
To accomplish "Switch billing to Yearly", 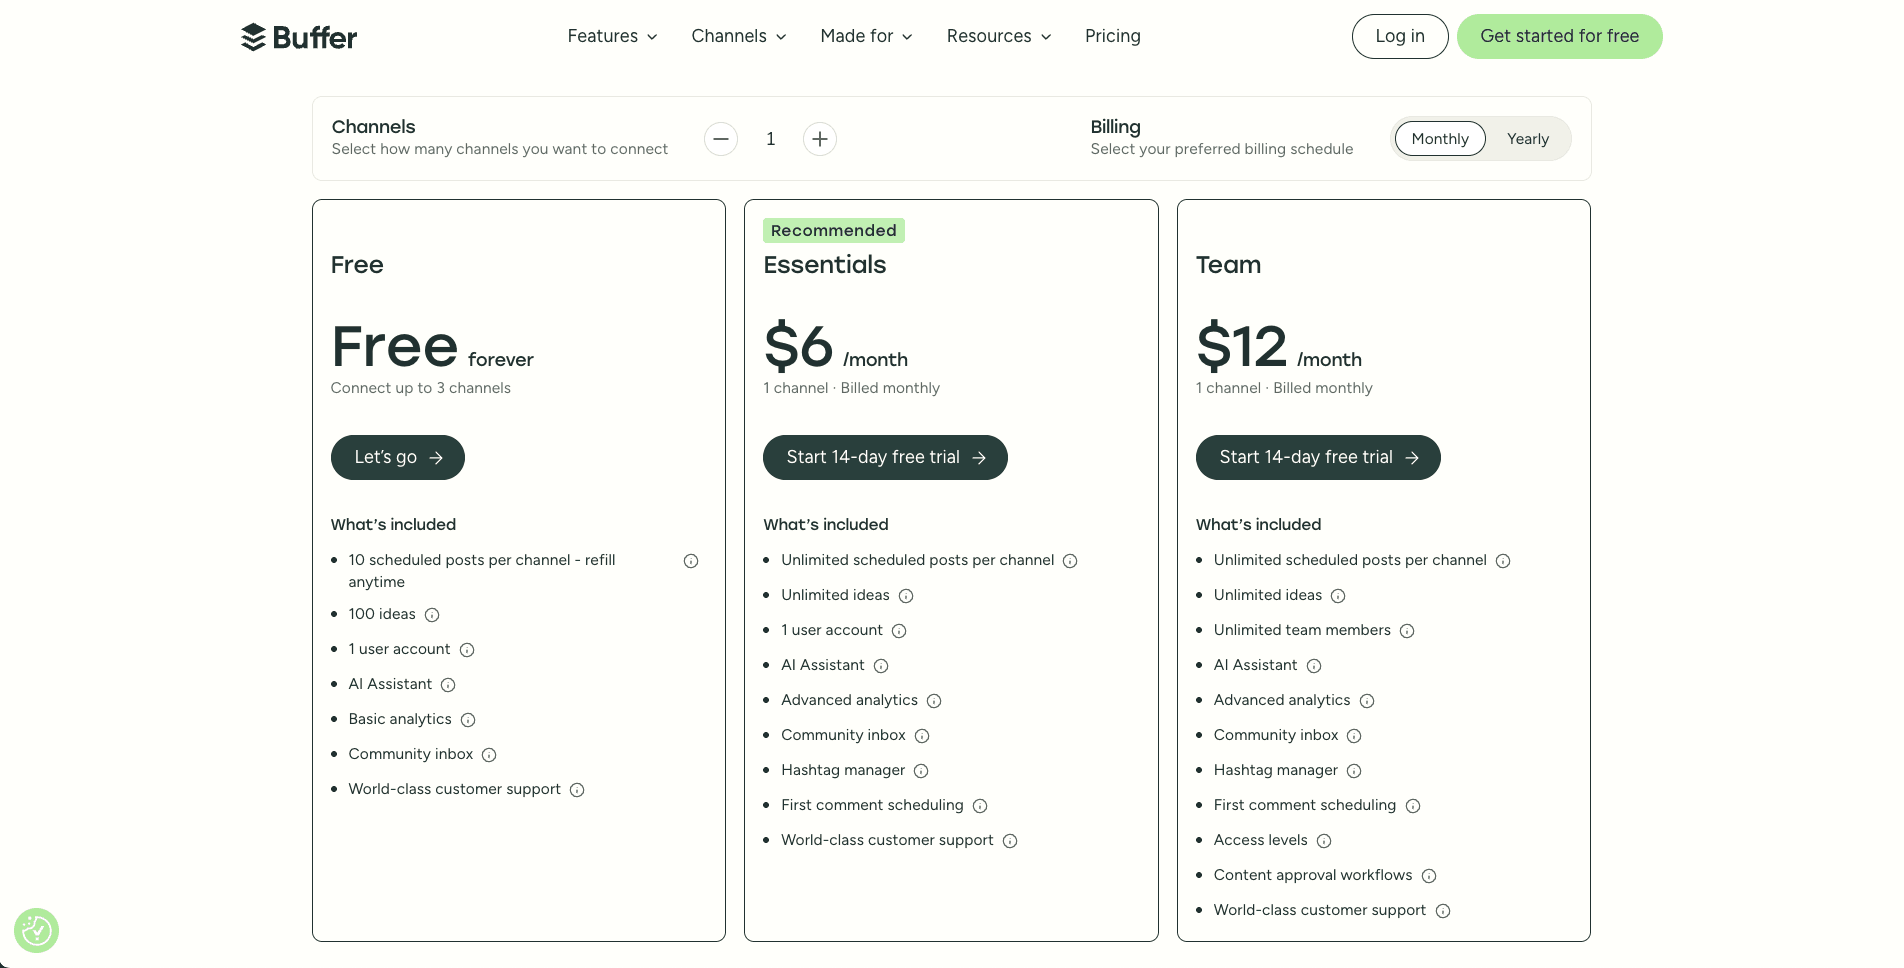I will point(1527,139).
